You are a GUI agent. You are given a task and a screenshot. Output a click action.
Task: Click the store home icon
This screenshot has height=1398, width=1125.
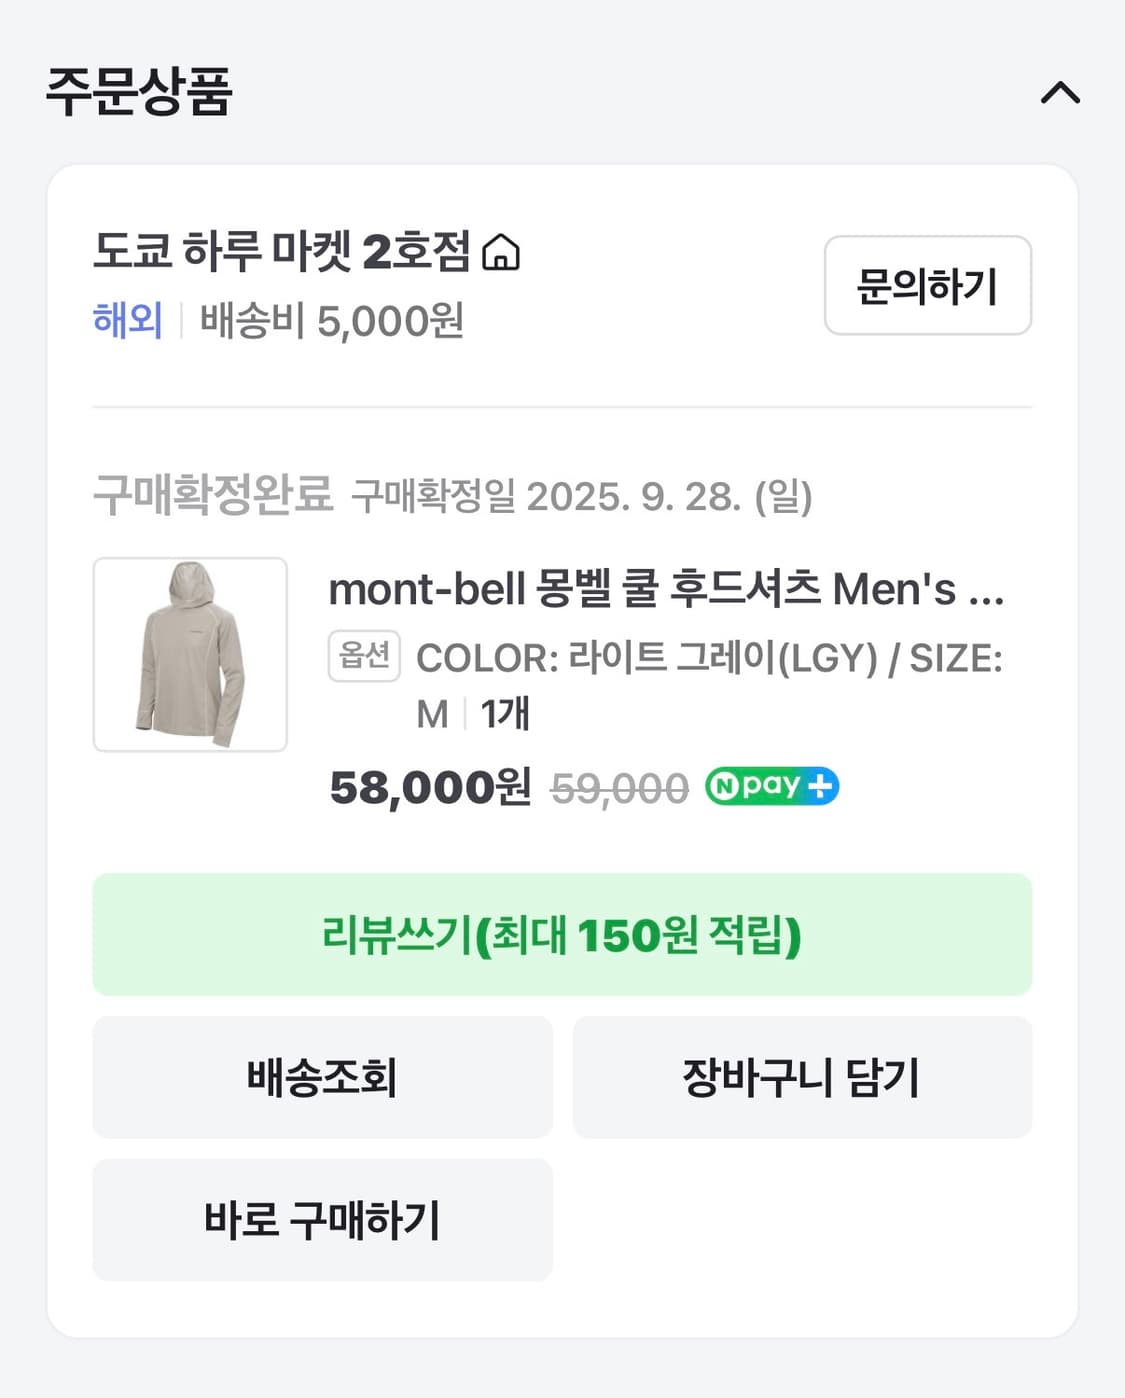pos(501,252)
